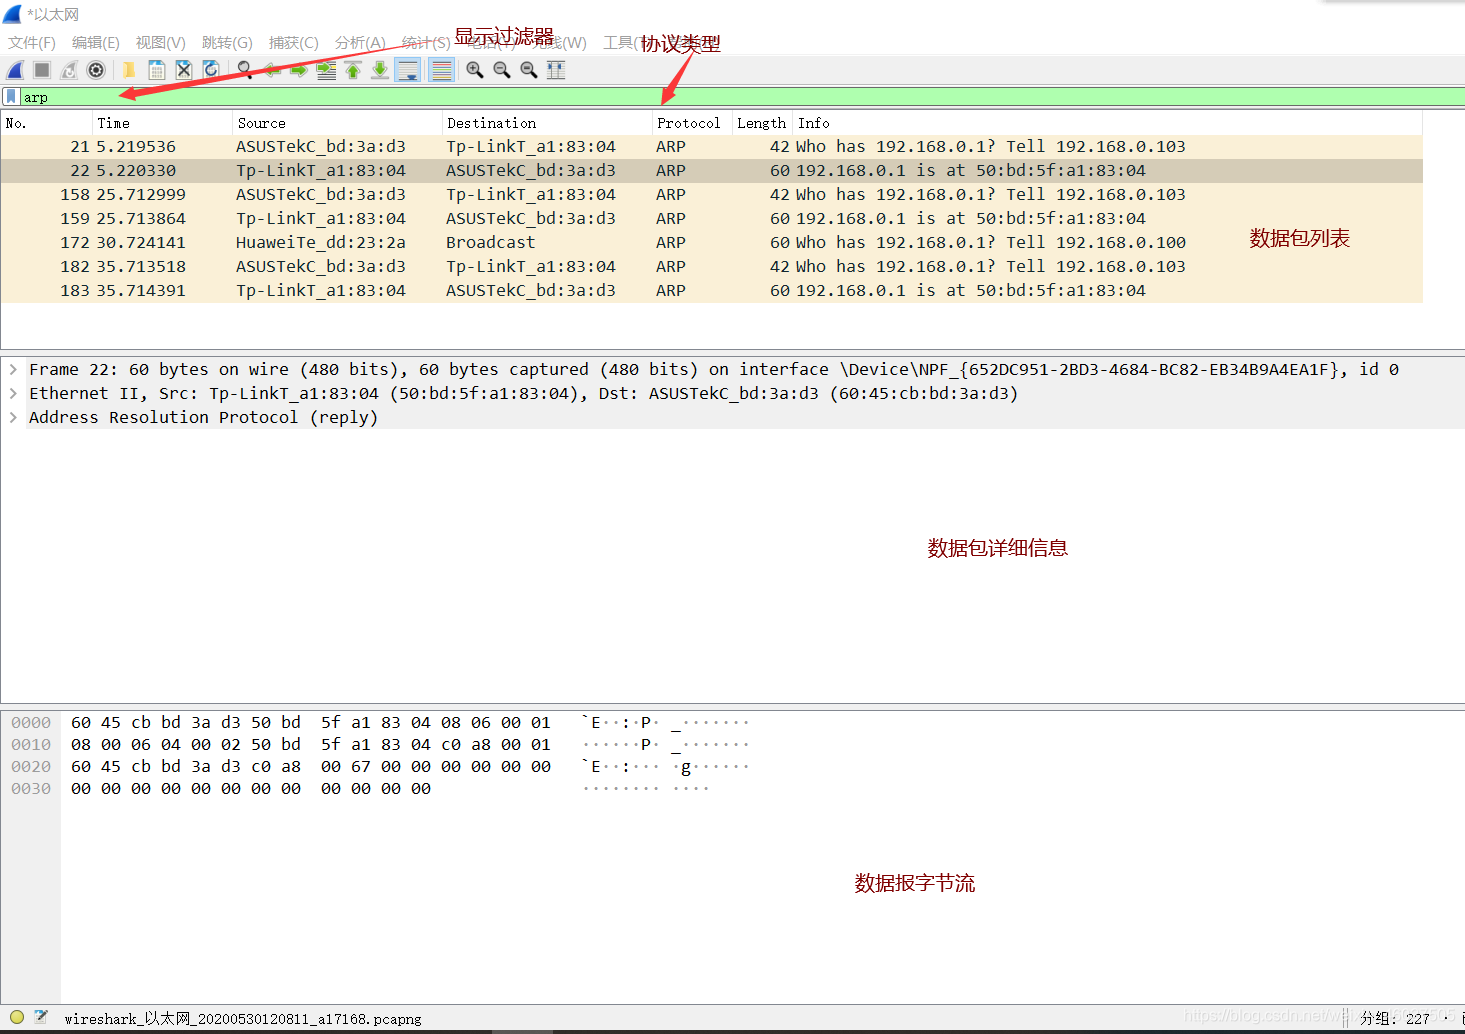The height and width of the screenshot is (1034, 1465).
Task: Select packet 158 at time 25.712999
Action: (711, 195)
